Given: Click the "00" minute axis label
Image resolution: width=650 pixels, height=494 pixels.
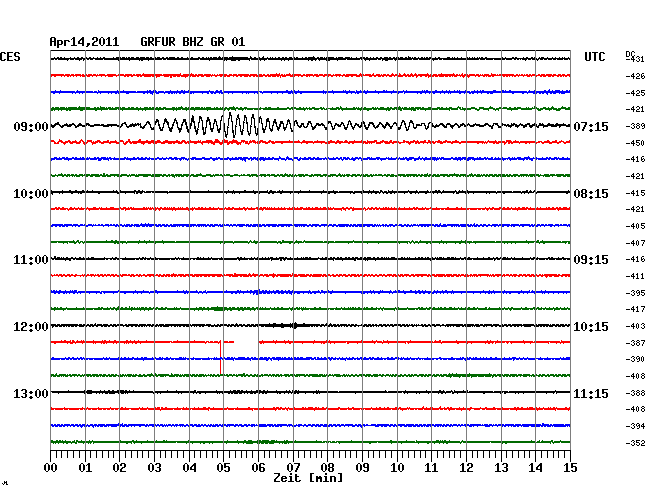Looking at the screenshot, I should point(51,467).
